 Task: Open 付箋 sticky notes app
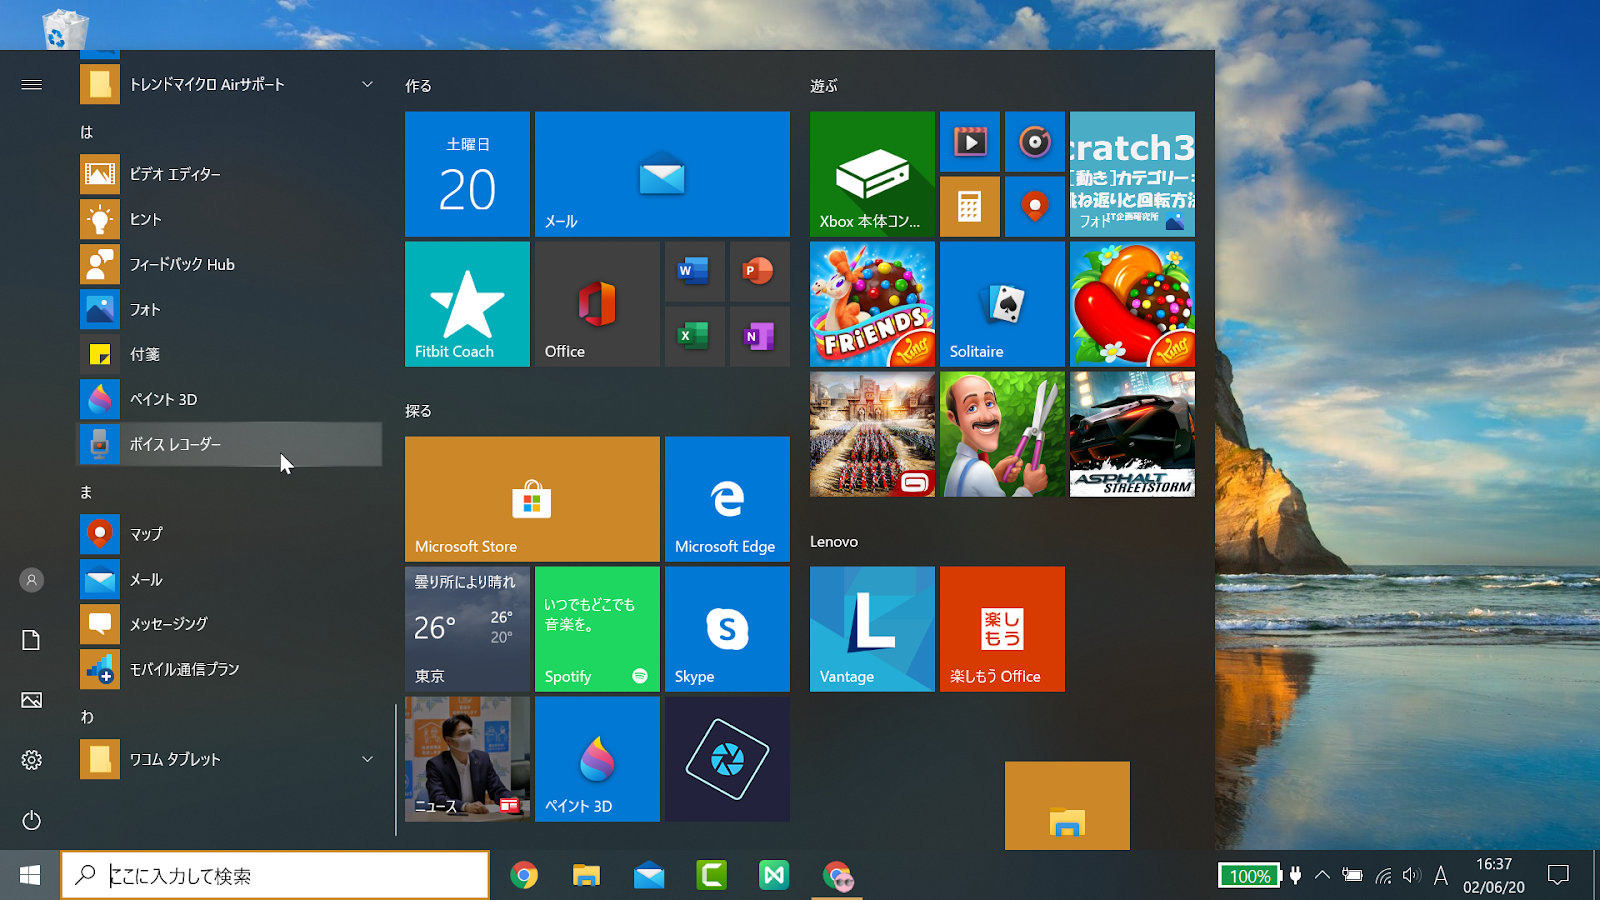[x=230, y=354]
